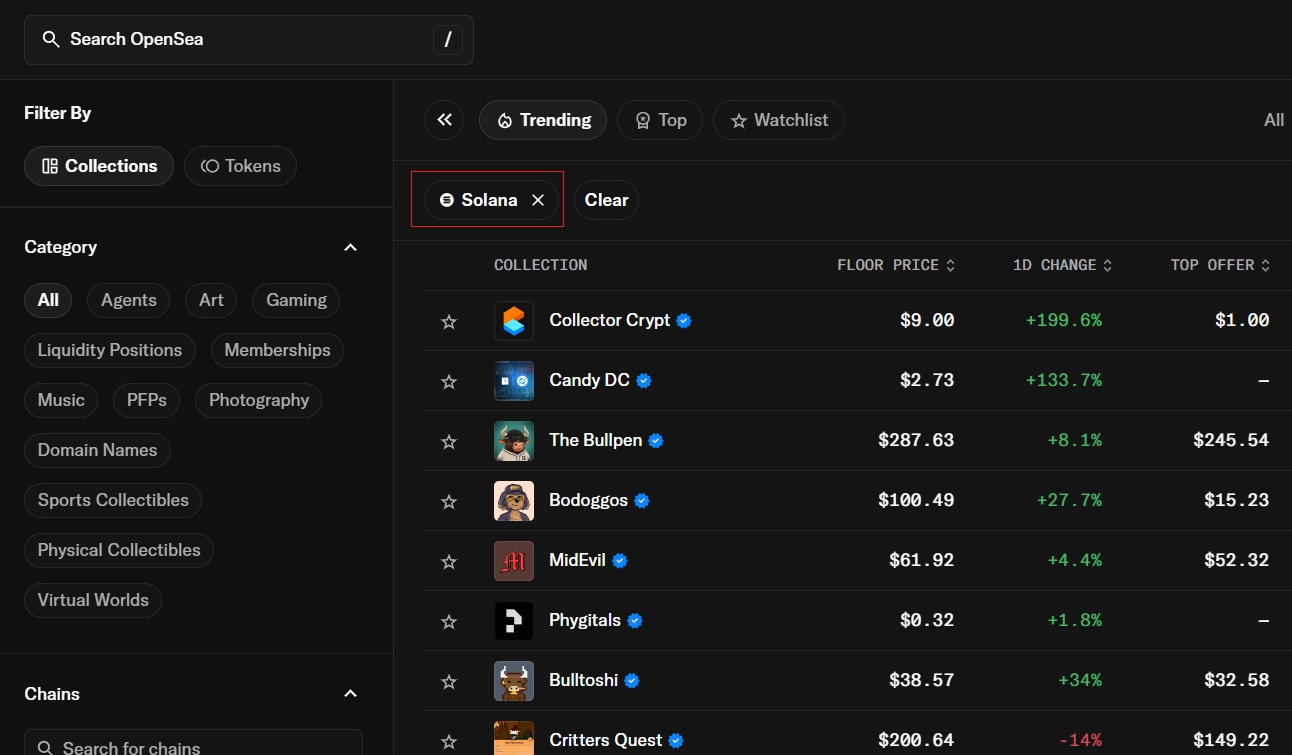Open The Bullpen collection avatar
1292x755 pixels.
(514, 441)
